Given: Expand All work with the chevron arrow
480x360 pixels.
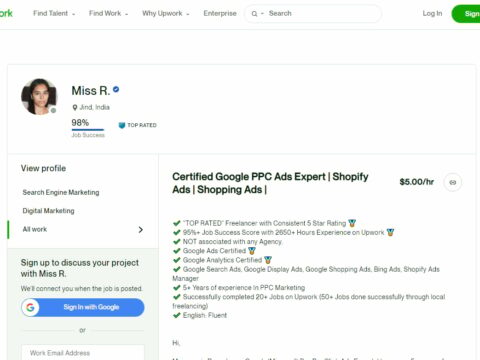Looking at the screenshot, I should pyautogui.click(x=141, y=229).
